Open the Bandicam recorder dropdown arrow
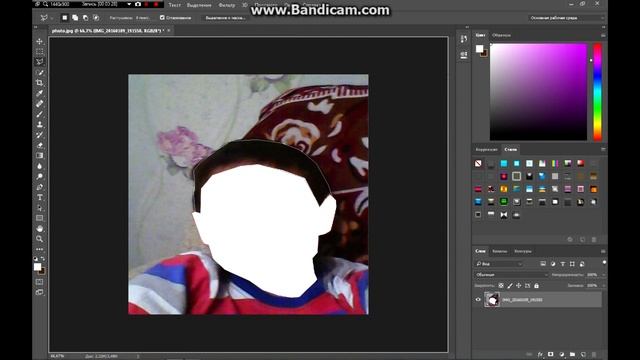640x360 pixels. pyautogui.click(x=129, y=4)
